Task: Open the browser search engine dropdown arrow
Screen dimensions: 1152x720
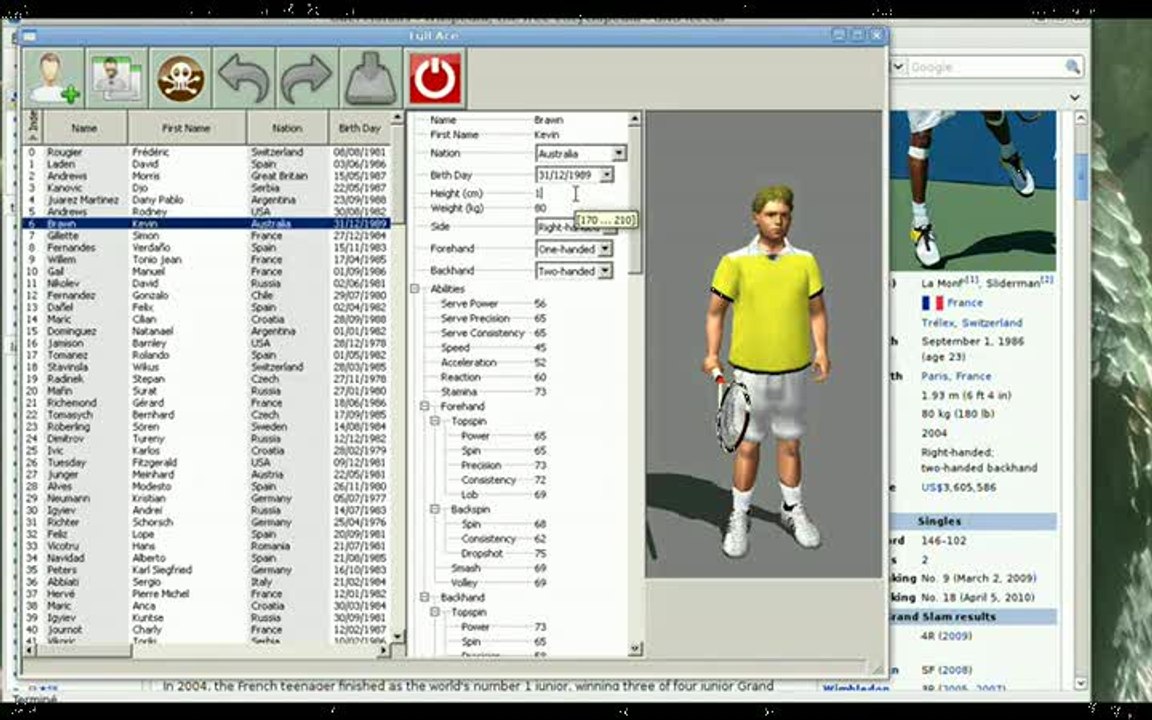Action: tap(897, 67)
